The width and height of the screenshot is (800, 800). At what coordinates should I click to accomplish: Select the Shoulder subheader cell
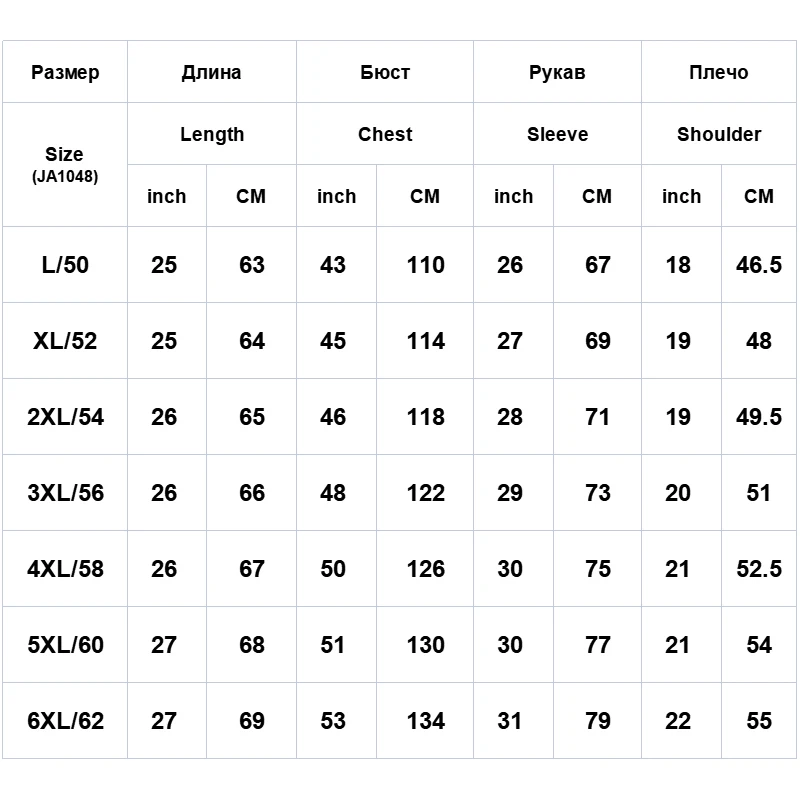719,134
